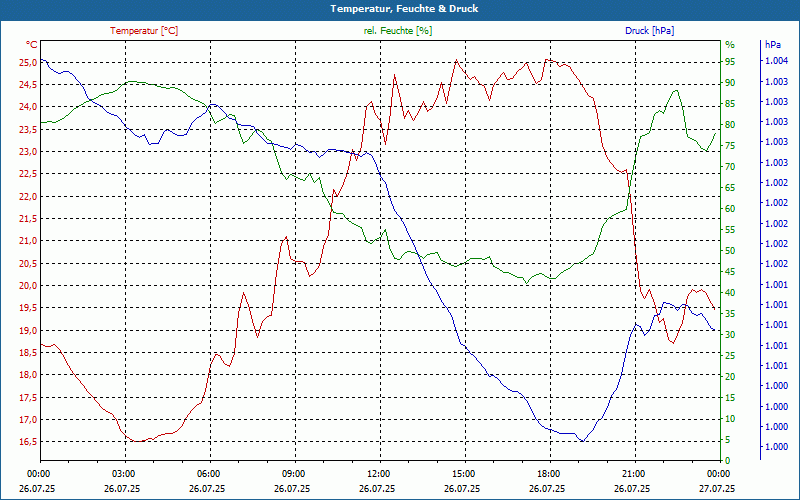The width and height of the screenshot is (800, 500).
Task: Click the green '50' humidity axis value
Action: pyautogui.click(x=730, y=251)
